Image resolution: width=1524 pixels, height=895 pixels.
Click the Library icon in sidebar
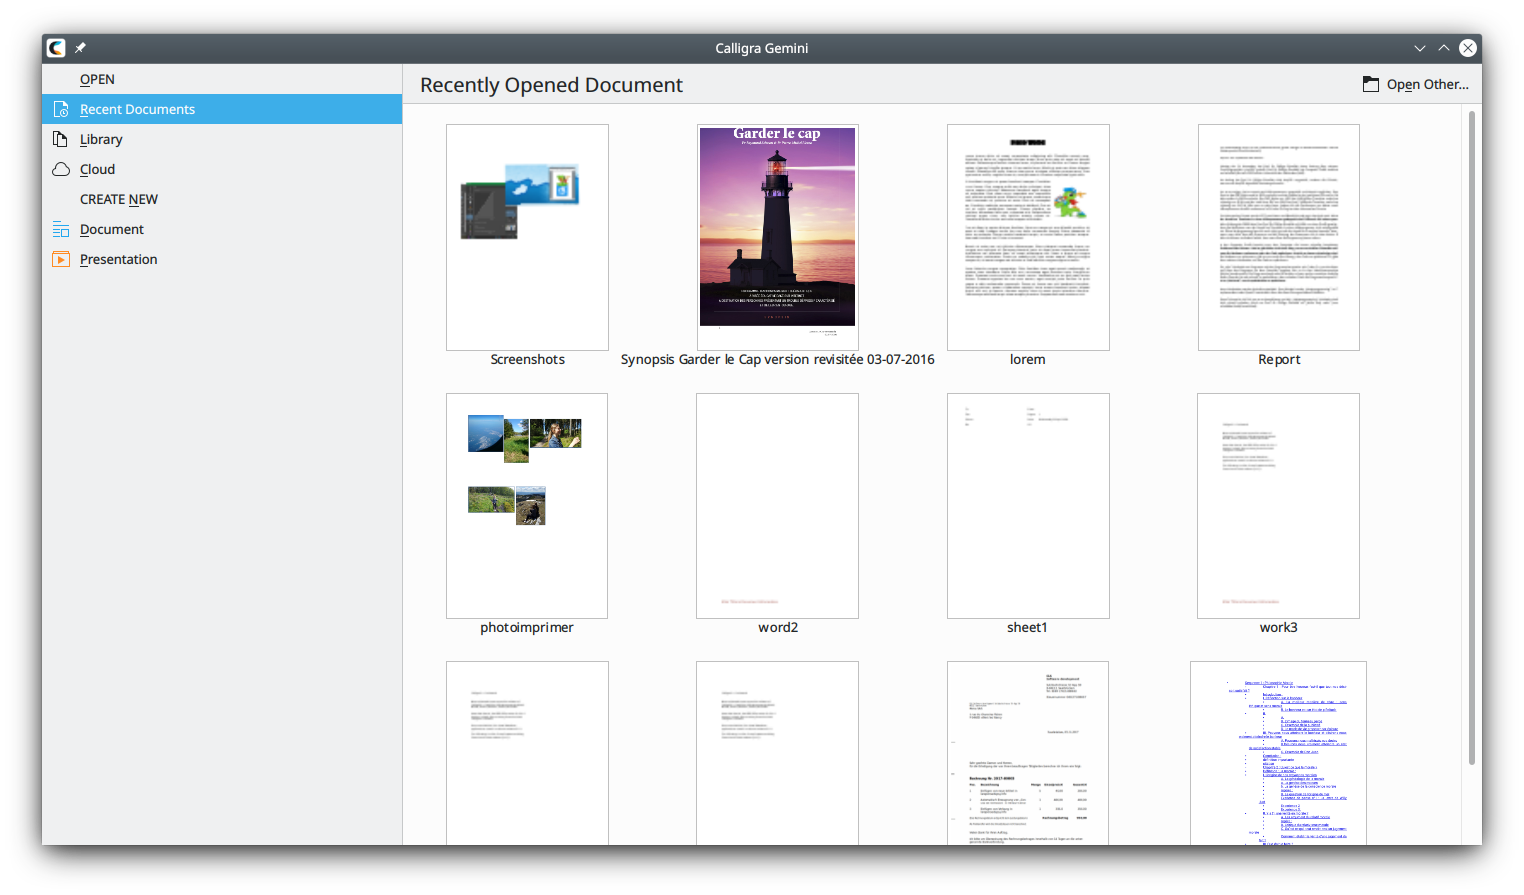pos(61,139)
